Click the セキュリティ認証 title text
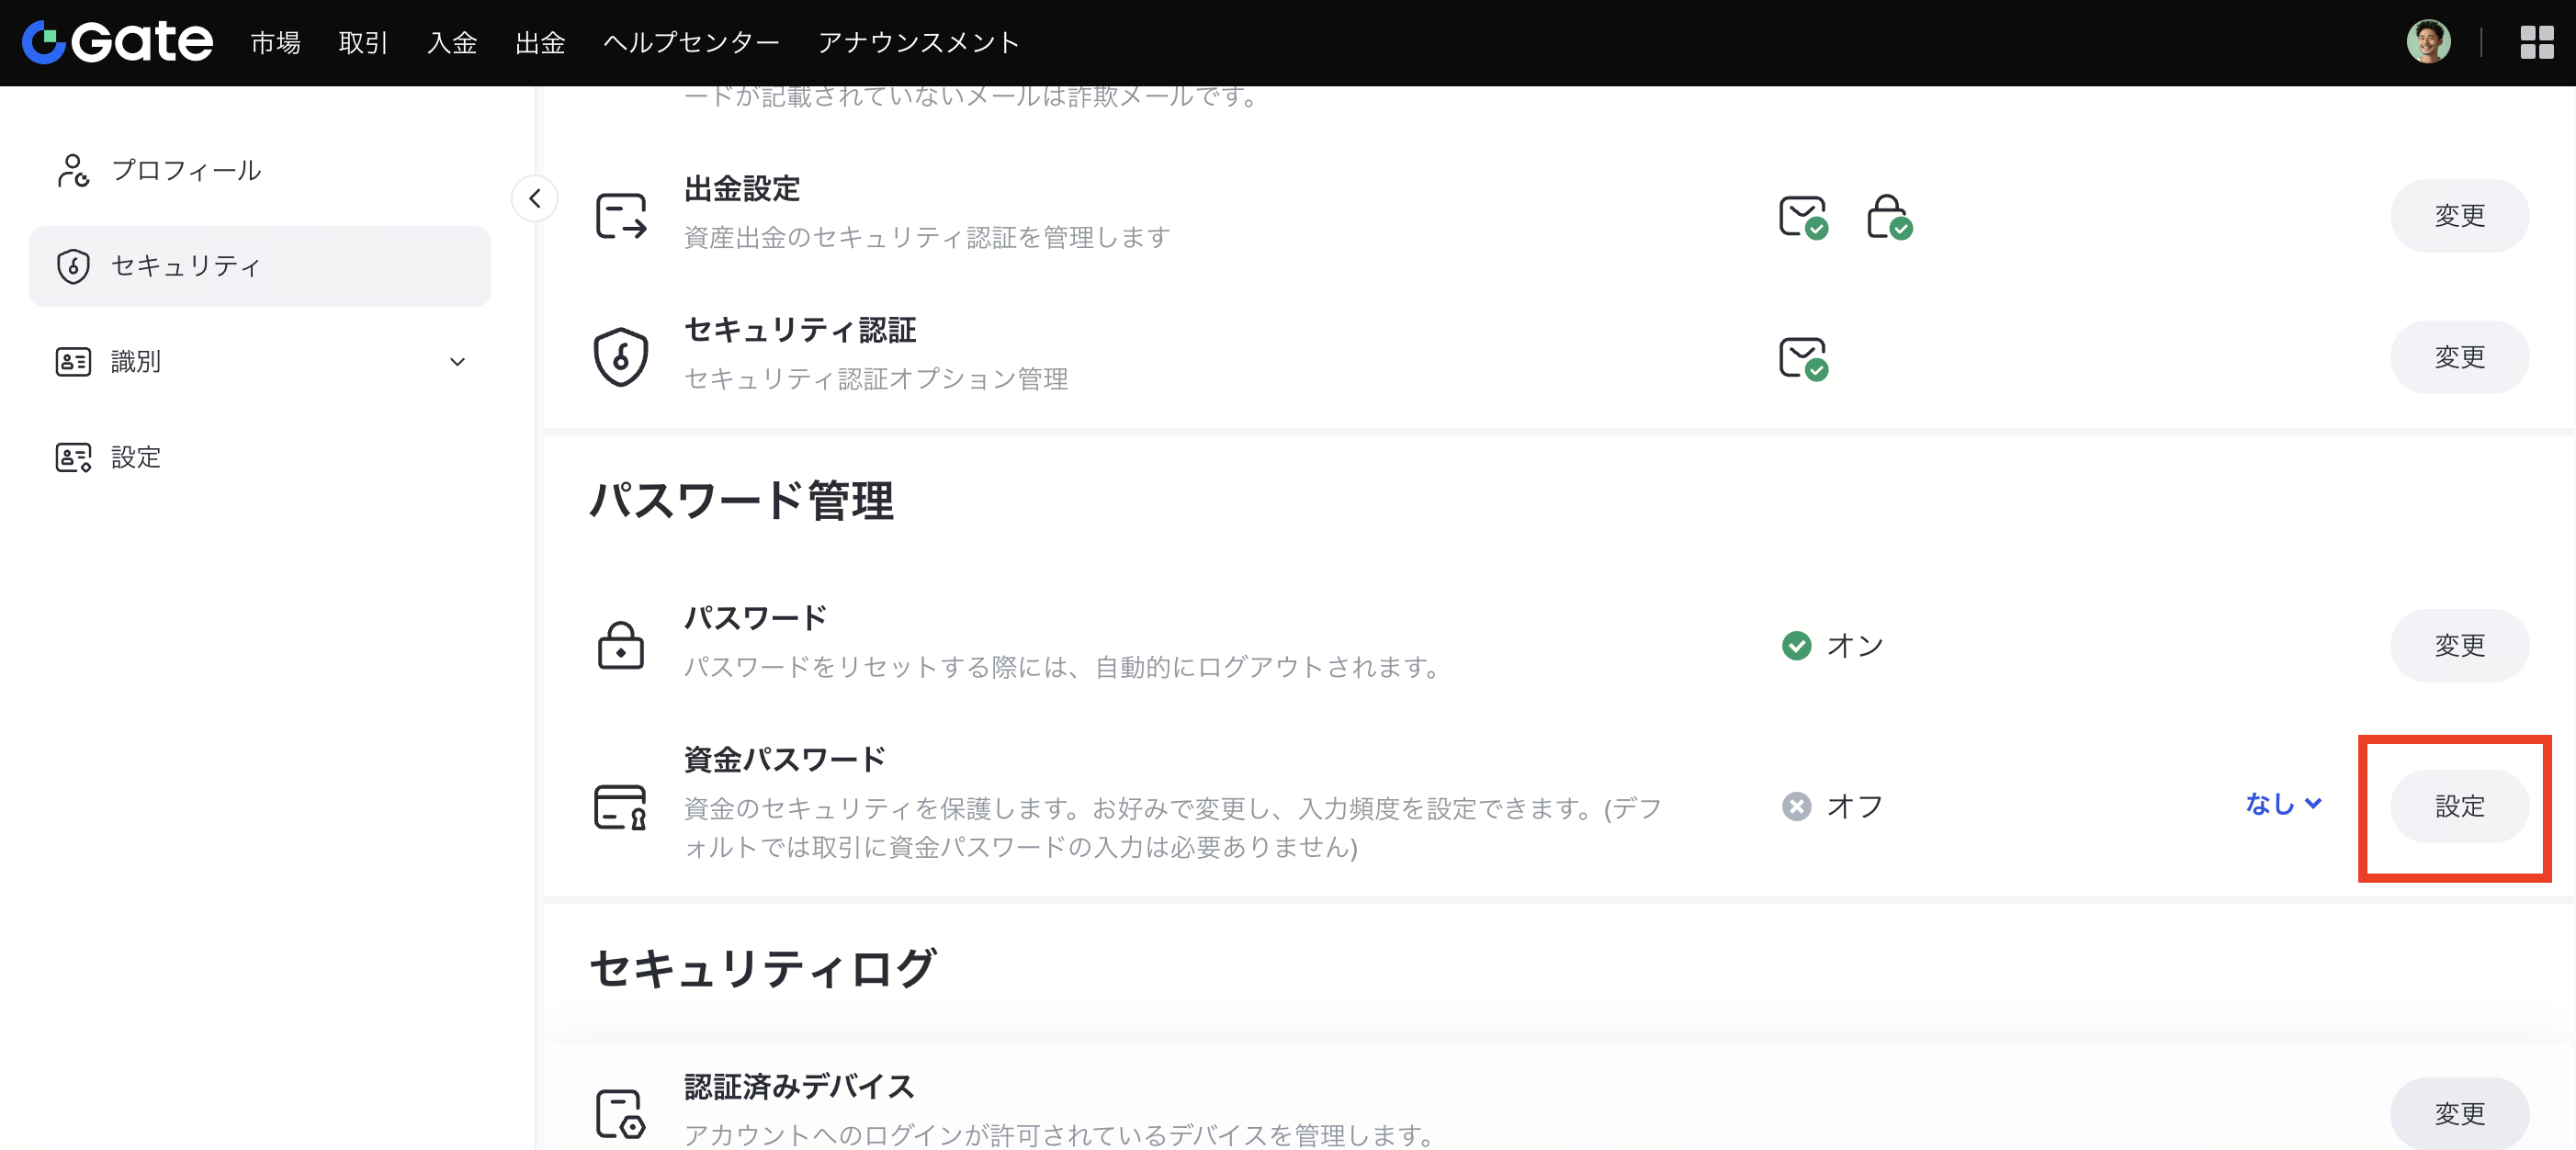Image resolution: width=2576 pixels, height=1150 pixels. (800, 329)
